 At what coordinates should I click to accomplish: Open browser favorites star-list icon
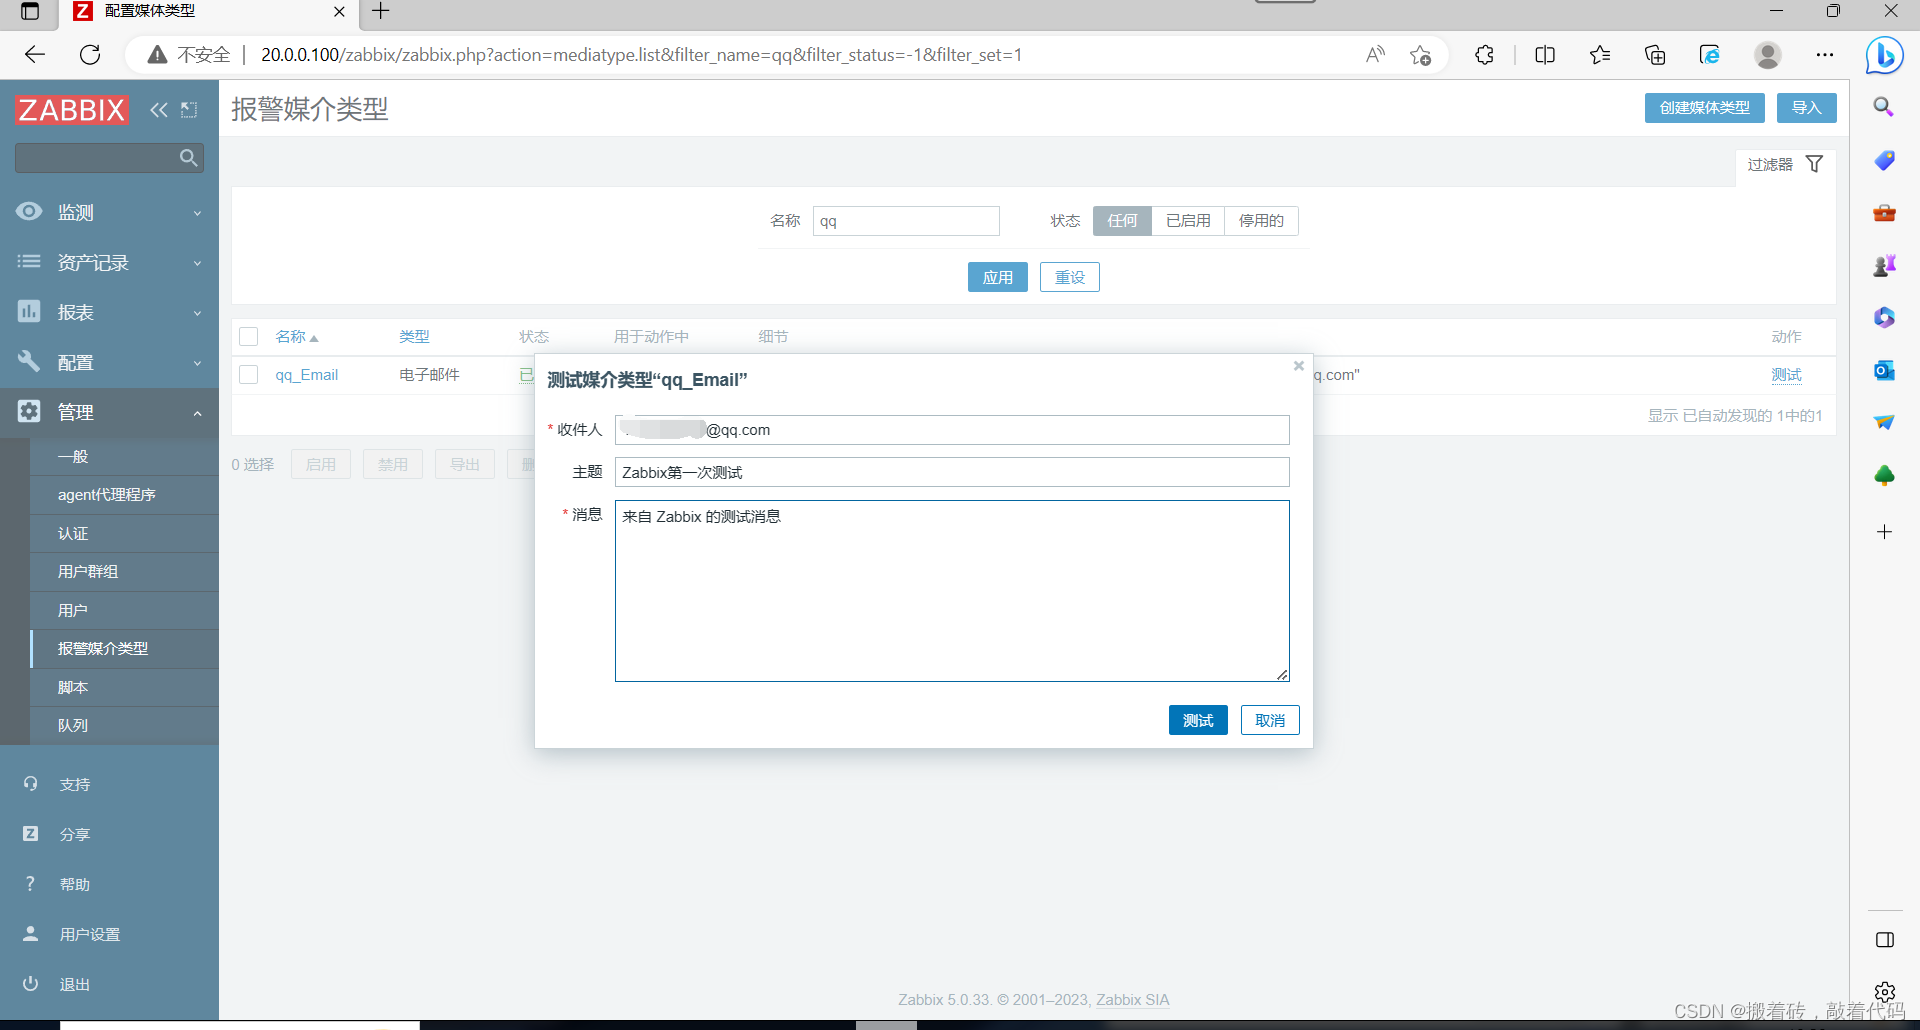coord(1600,55)
